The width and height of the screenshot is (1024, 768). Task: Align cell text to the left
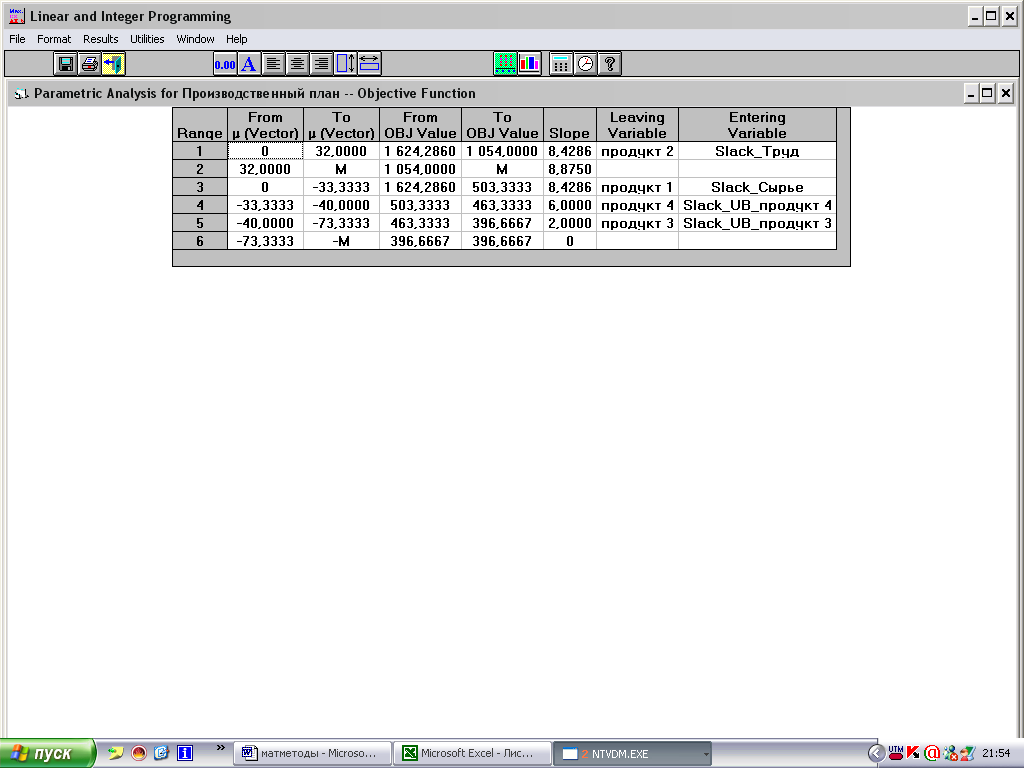pyautogui.click(x=273, y=64)
